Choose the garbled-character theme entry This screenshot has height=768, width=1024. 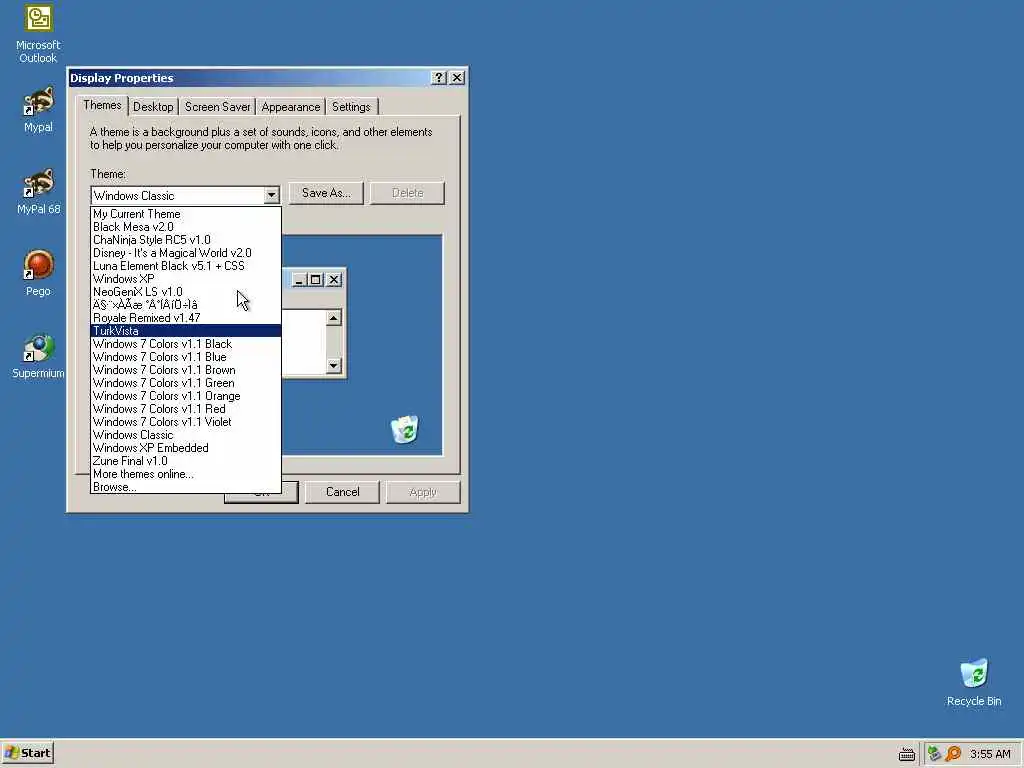pos(185,305)
